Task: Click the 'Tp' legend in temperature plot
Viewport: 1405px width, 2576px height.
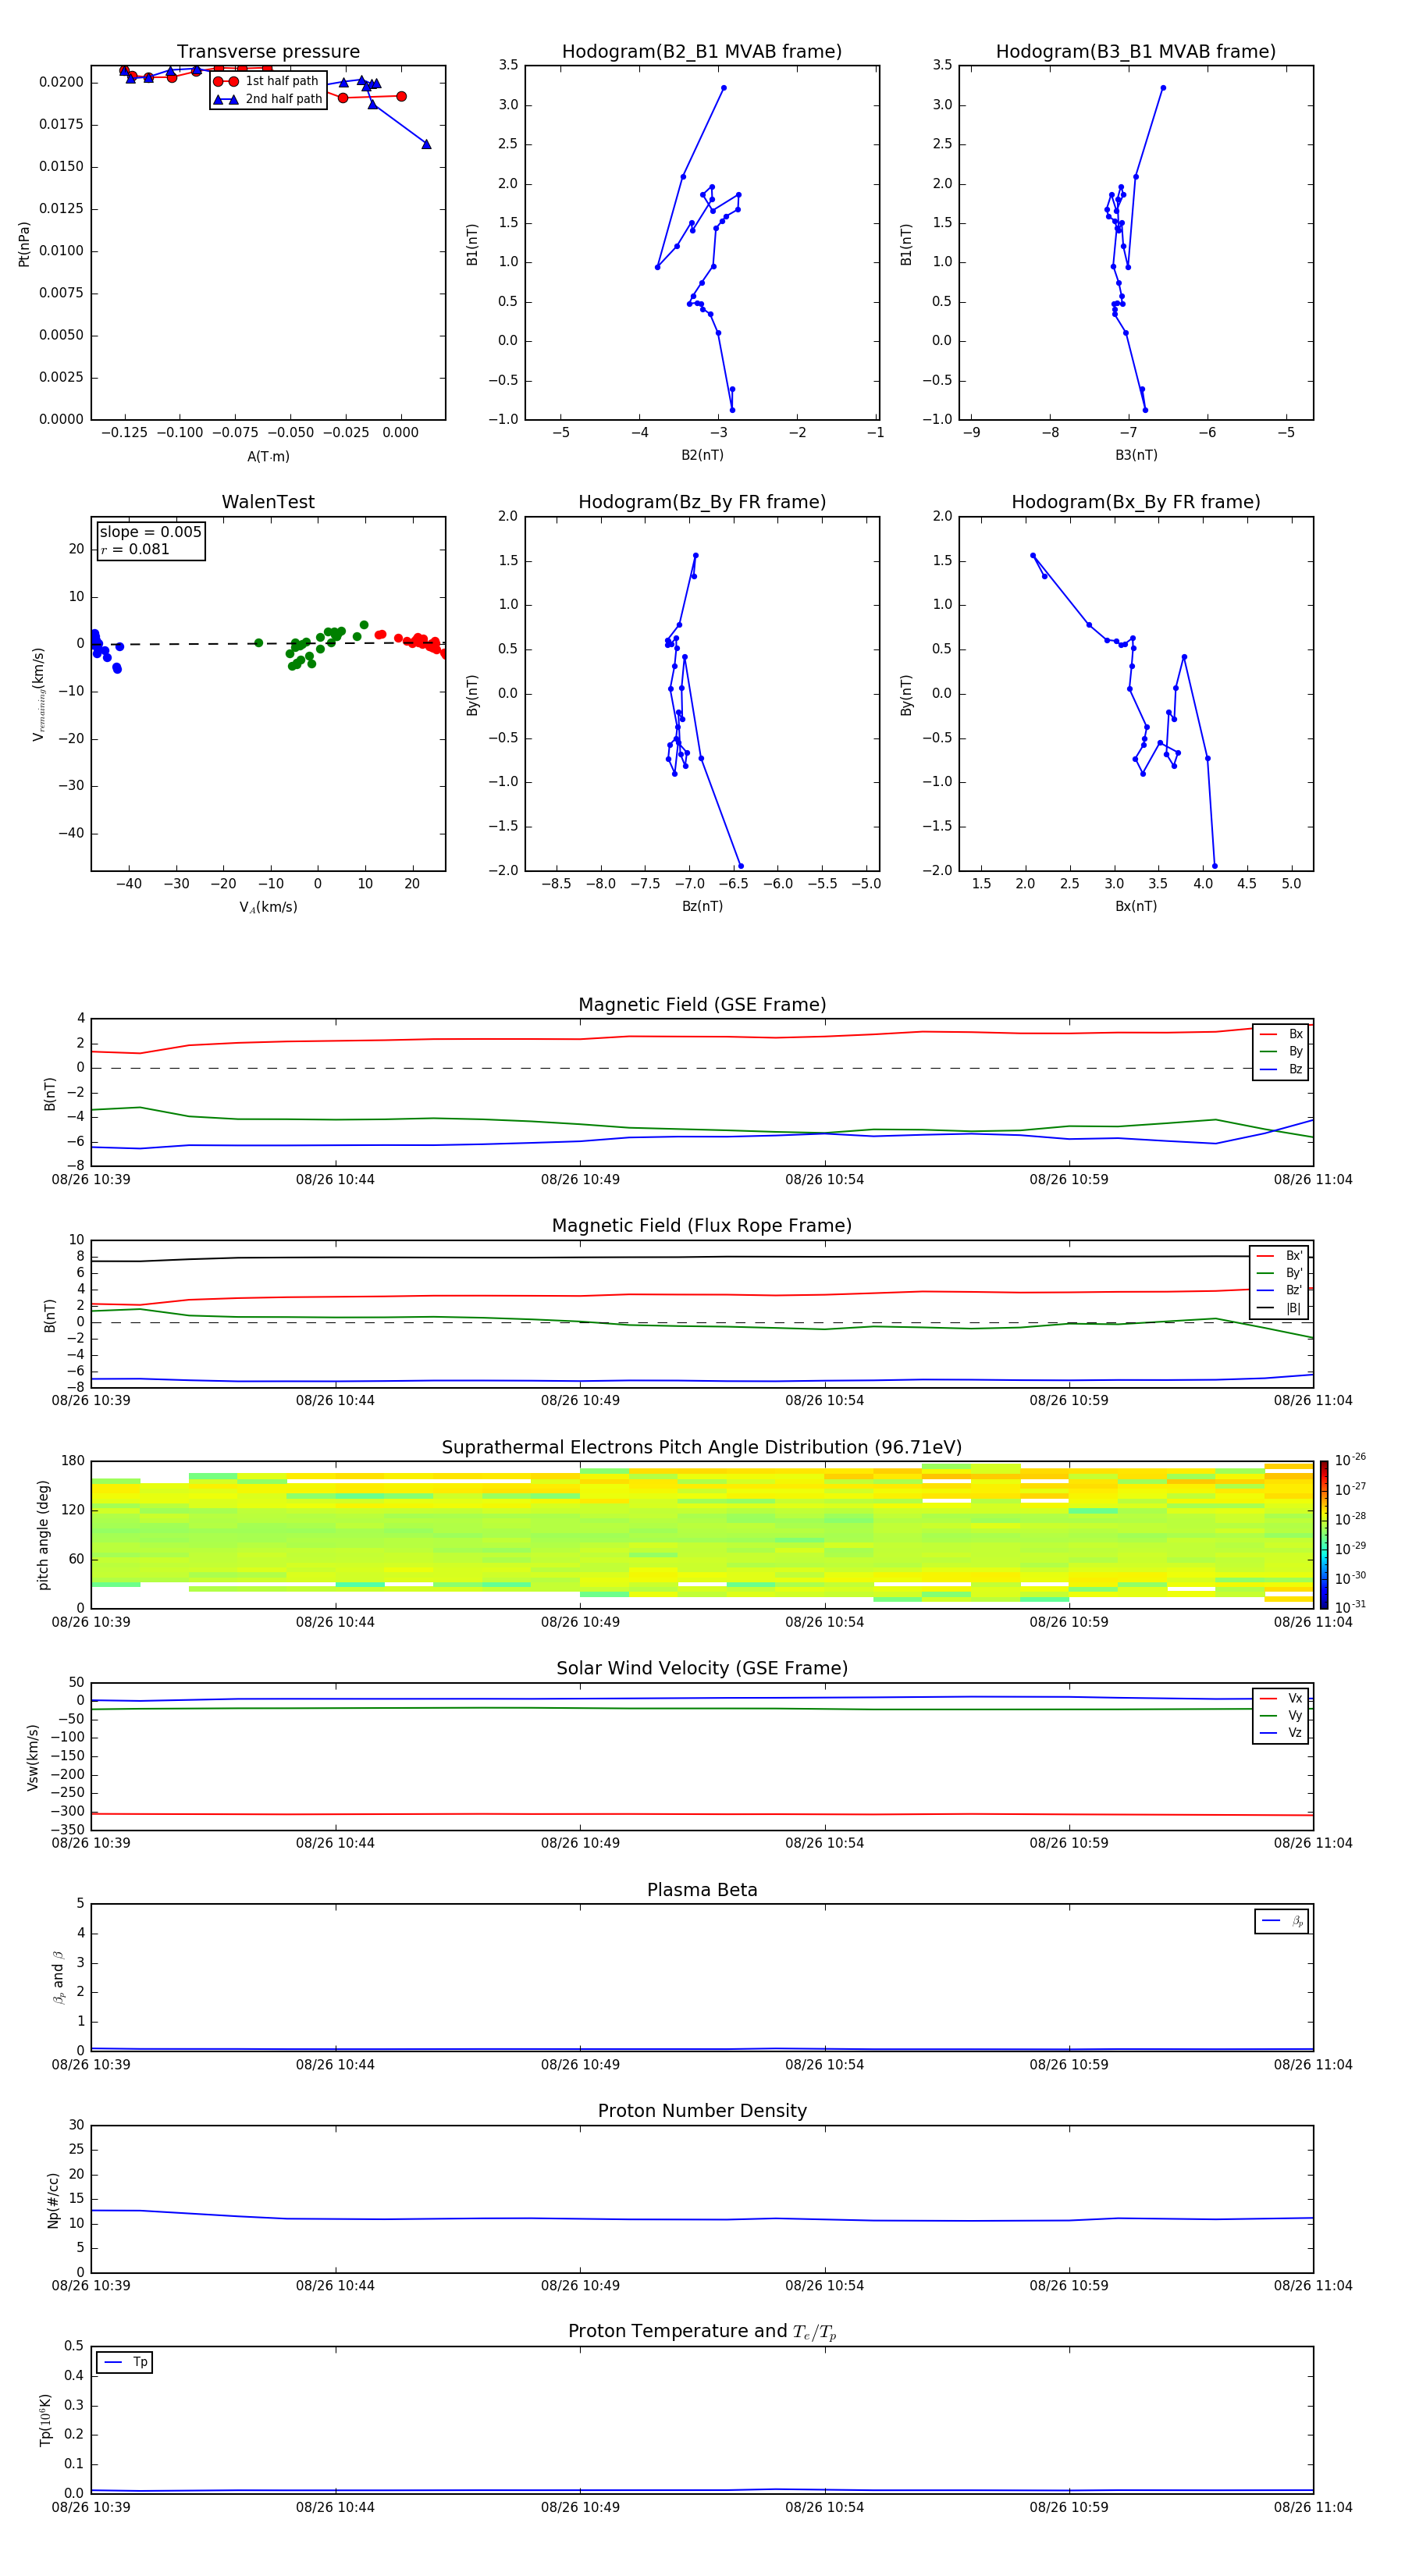Action: click(125, 2362)
